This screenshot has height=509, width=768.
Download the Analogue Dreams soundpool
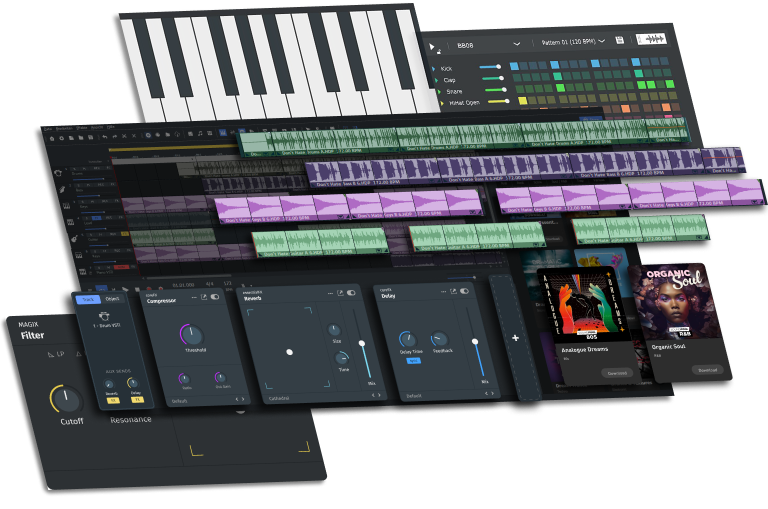[617, 373]
